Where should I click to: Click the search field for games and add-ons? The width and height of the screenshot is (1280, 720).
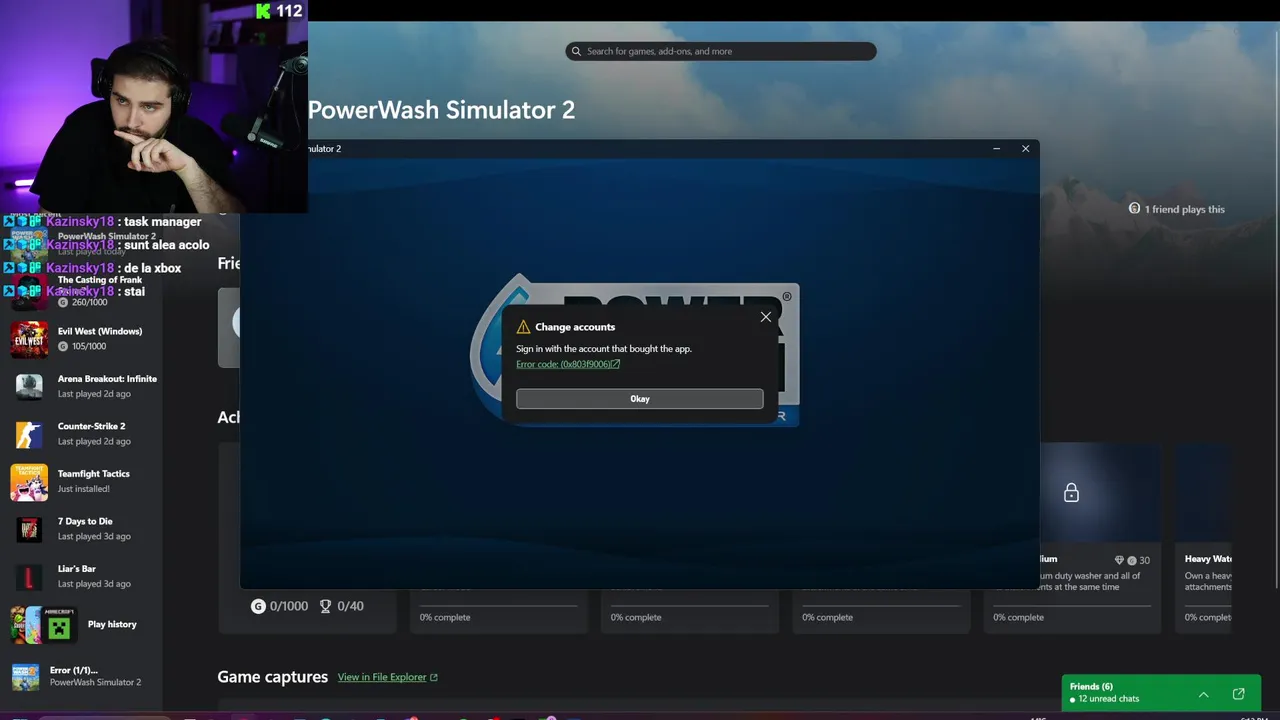click(x=721, y=51)
